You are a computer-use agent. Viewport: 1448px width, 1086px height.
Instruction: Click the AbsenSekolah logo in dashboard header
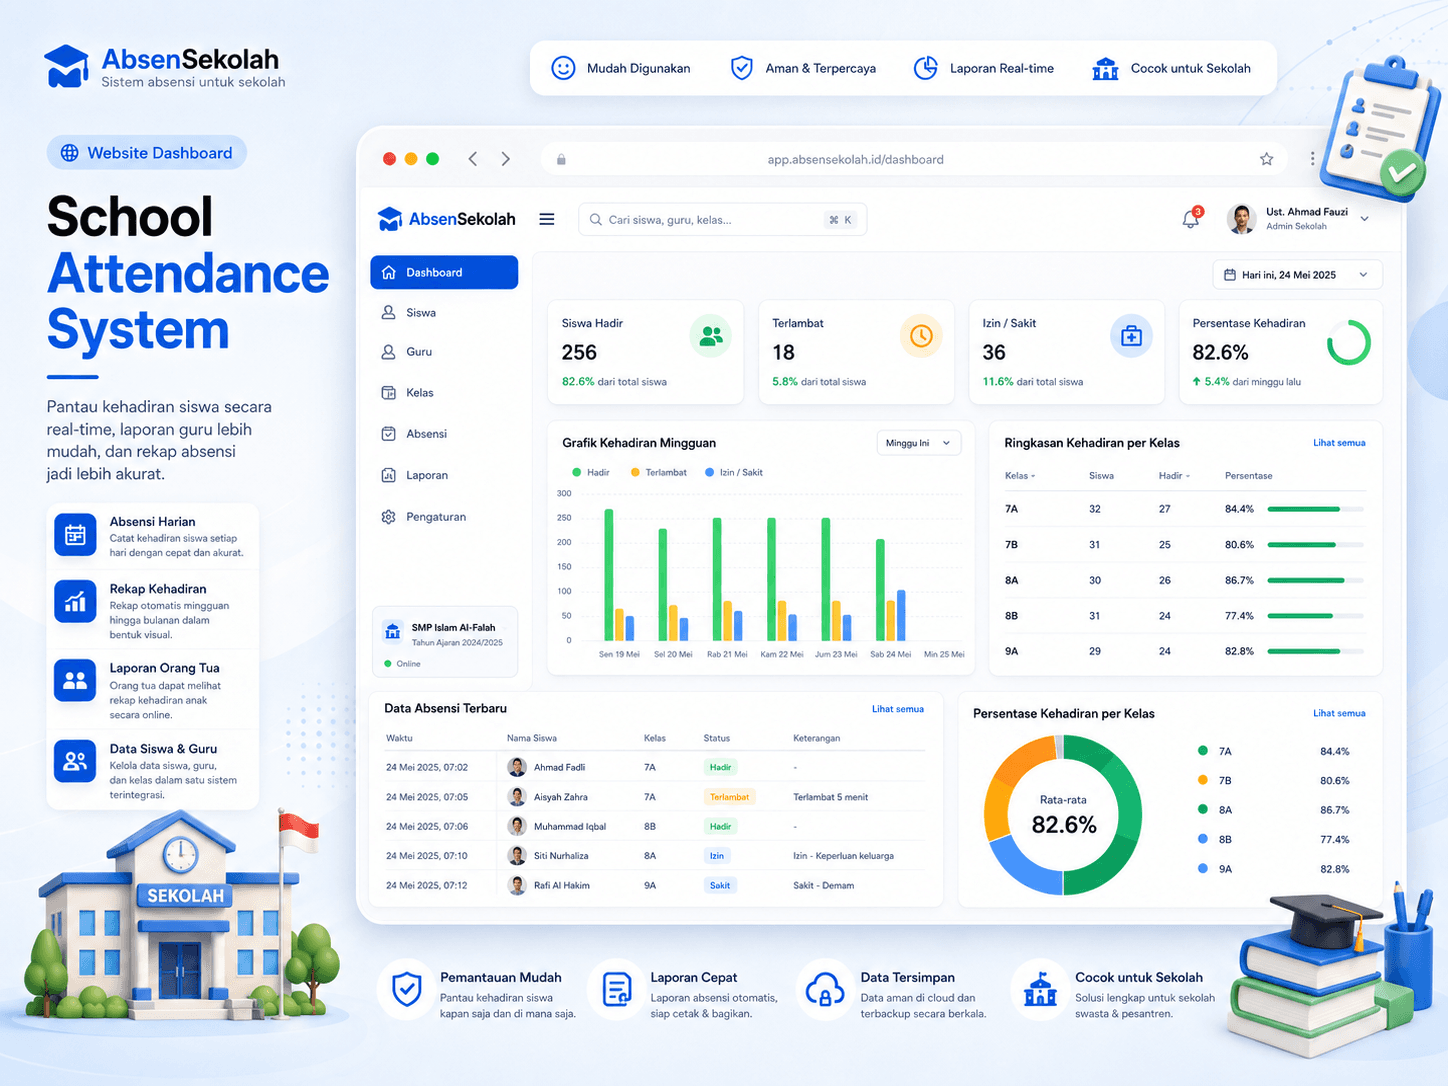pyautogui.click(x=446, y=219)
